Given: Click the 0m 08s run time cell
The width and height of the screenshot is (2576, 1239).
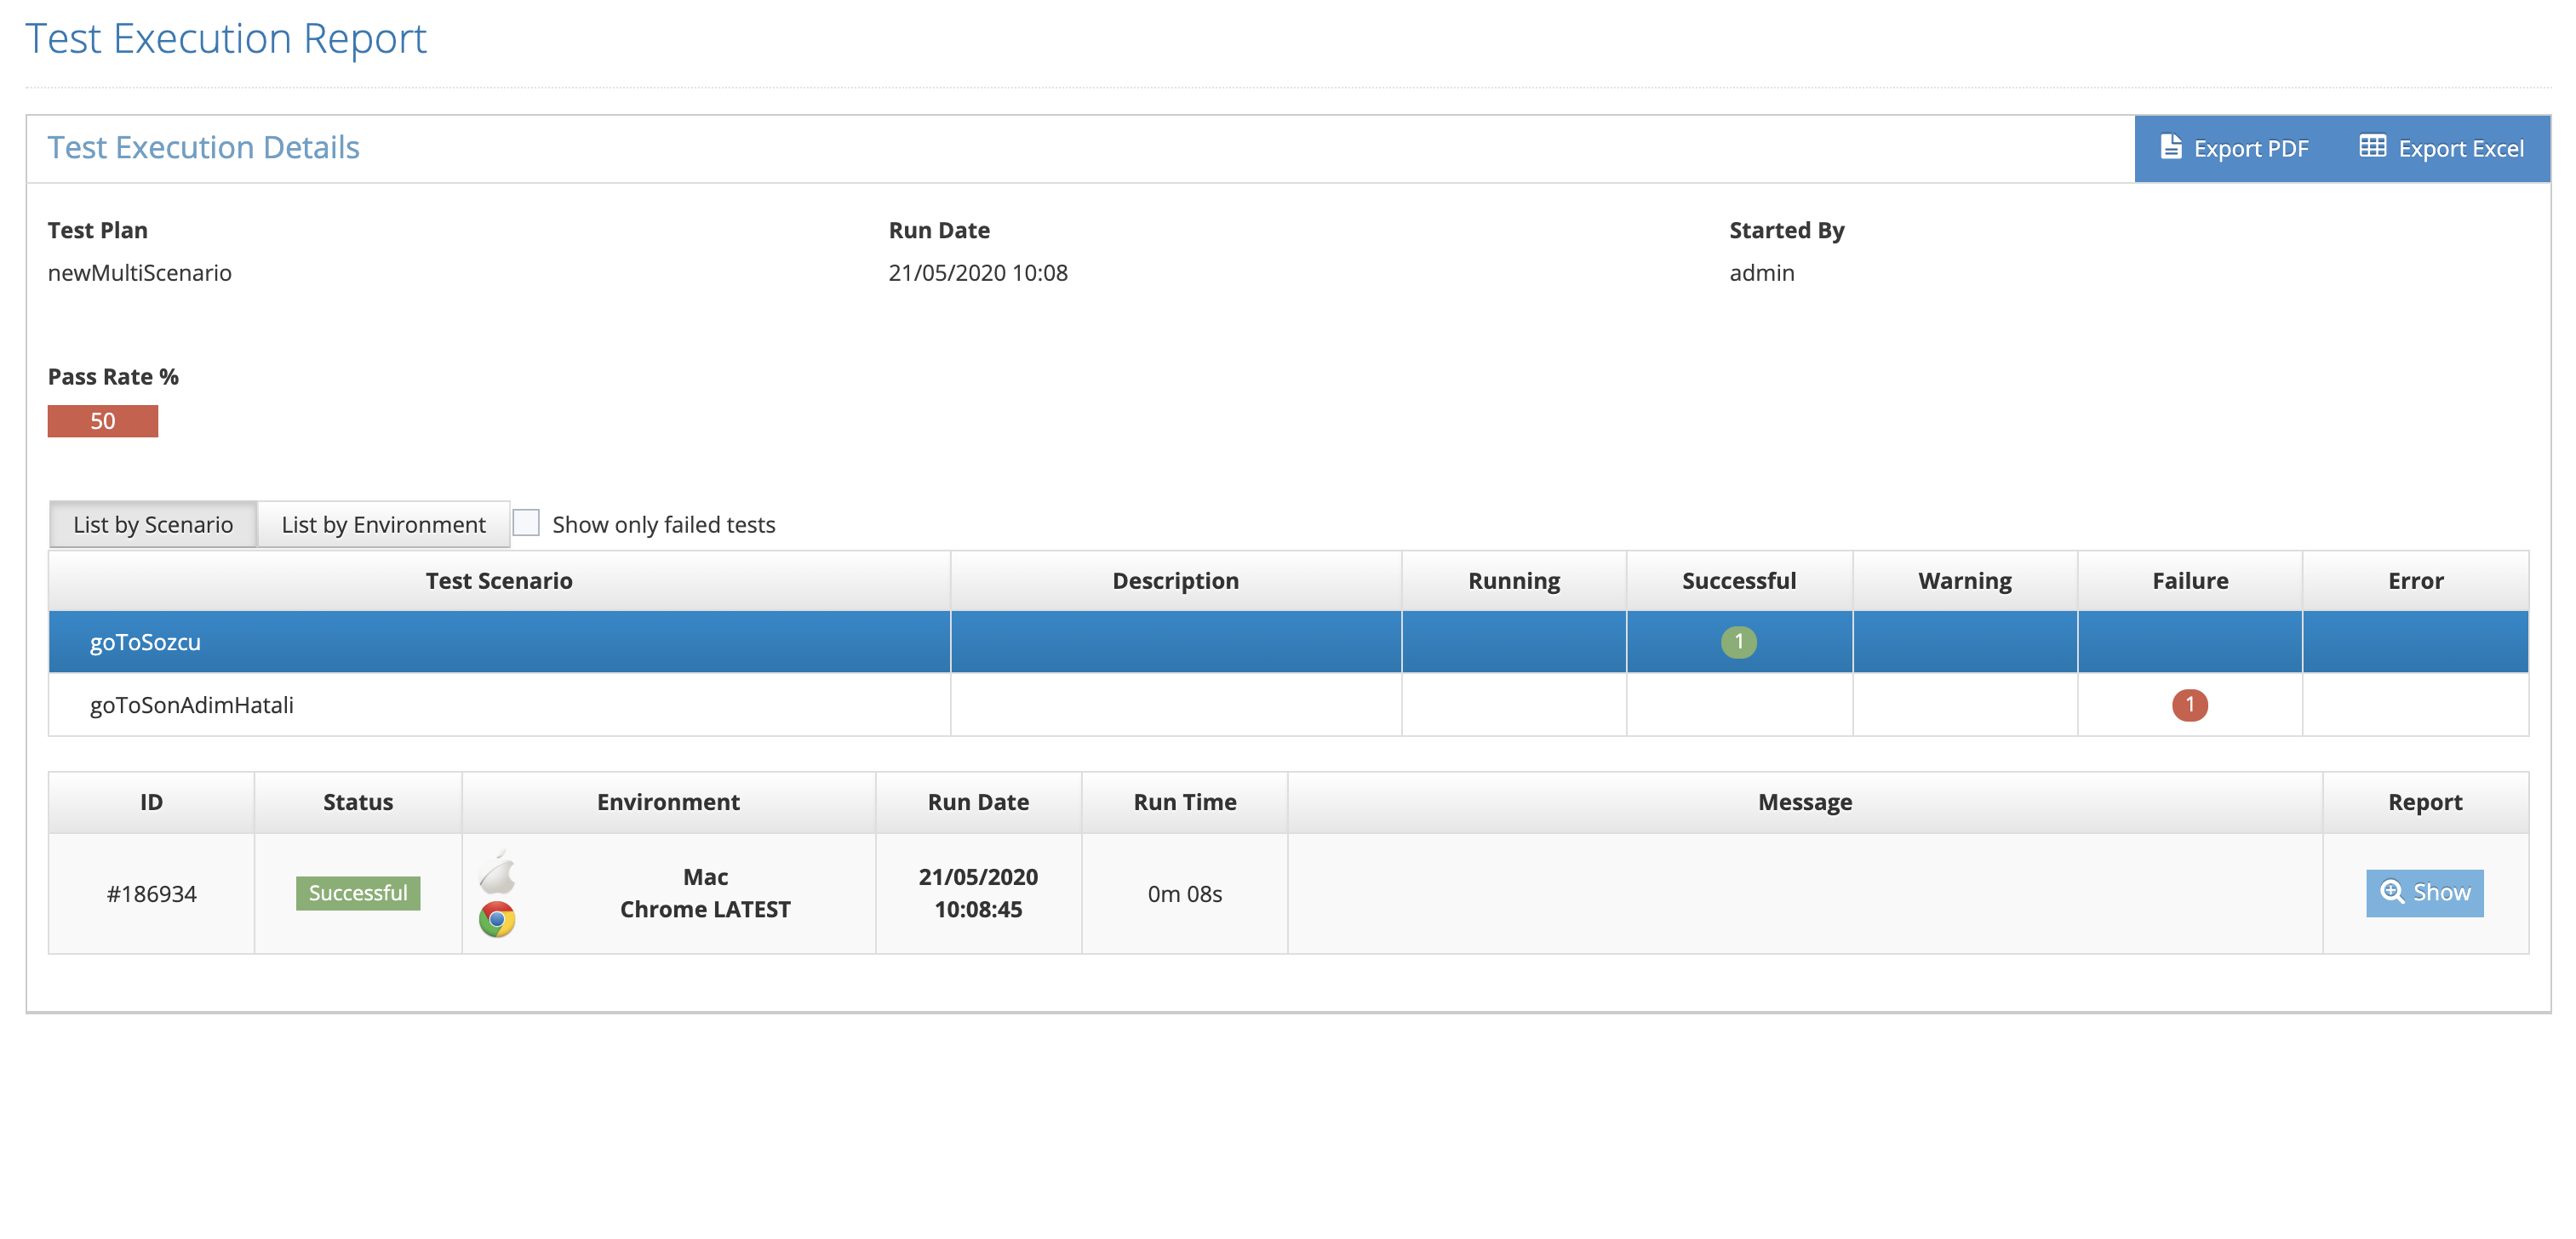Looking at the screenshot, I should [x=1184, y=893].
